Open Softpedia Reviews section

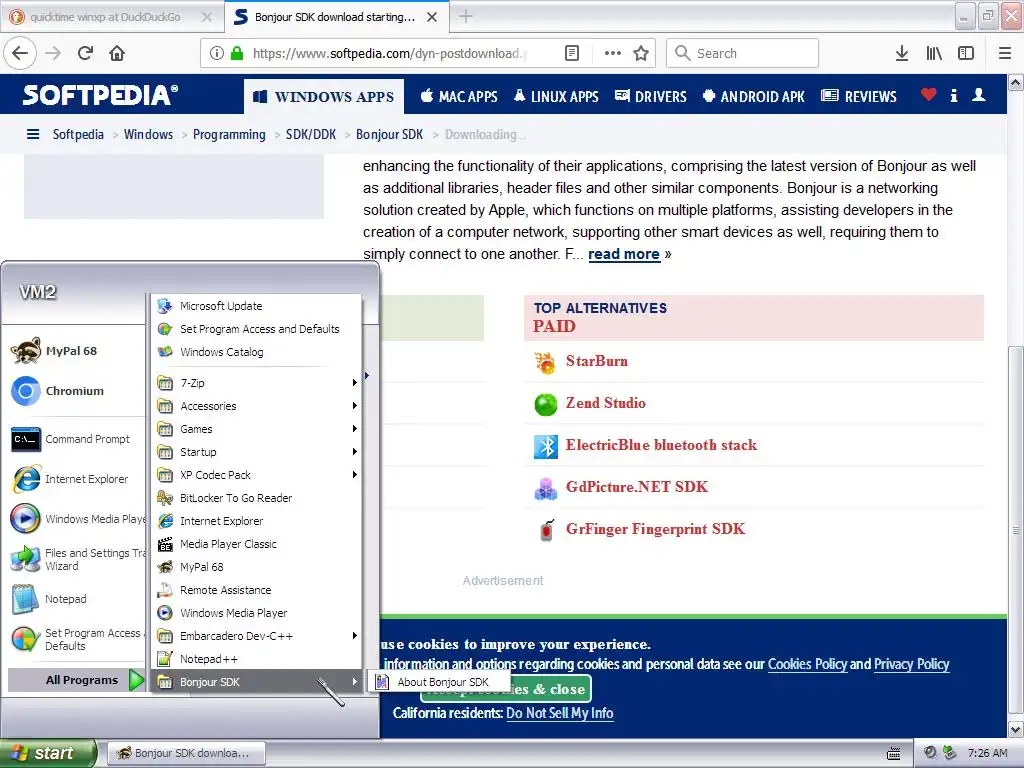(x=859, y=97)
